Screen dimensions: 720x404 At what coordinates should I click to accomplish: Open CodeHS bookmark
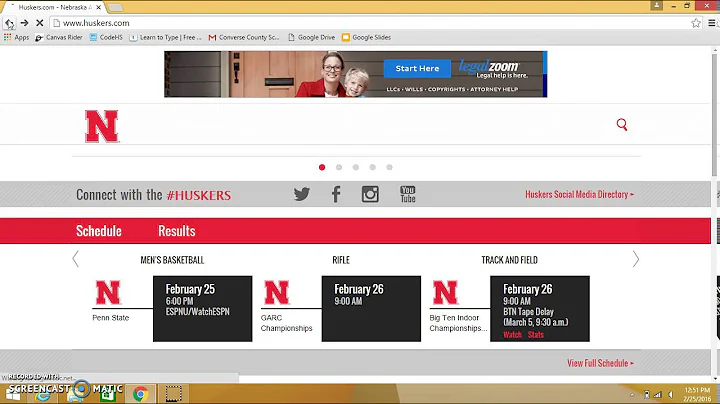[106, 38]
